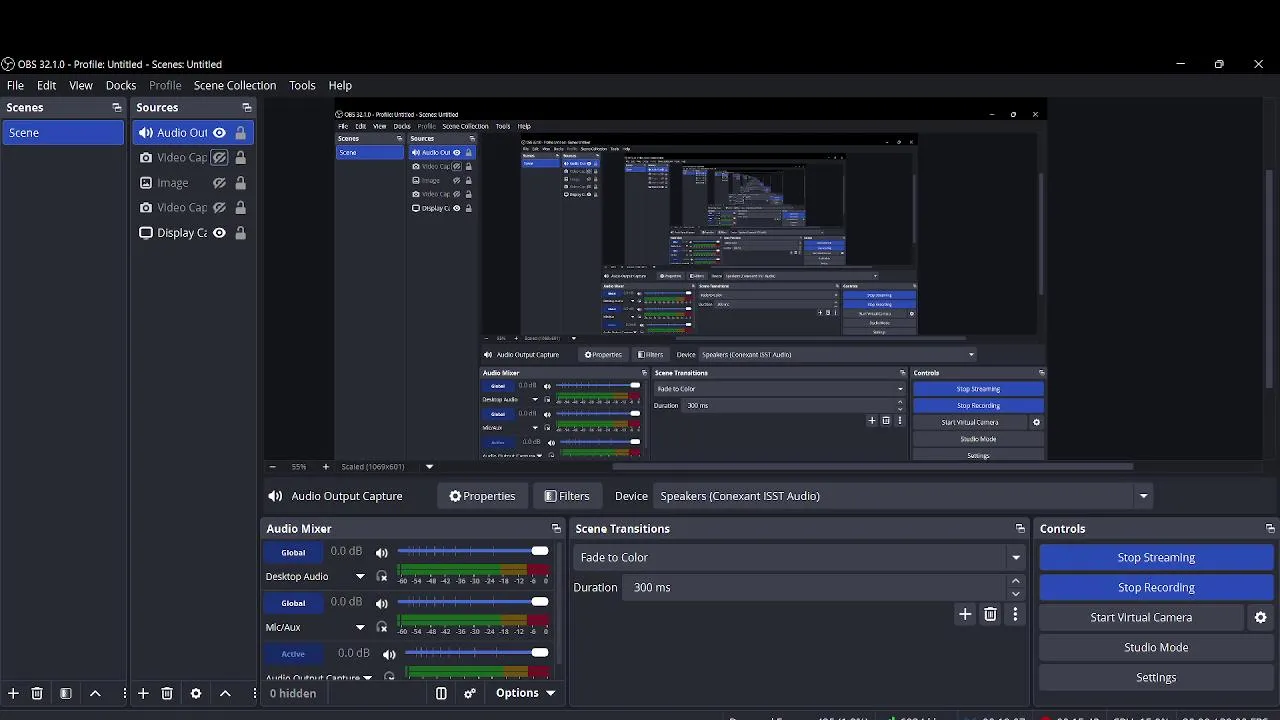
Task: Float the Audio Mixer dock
Action: [x=556, y=528]
